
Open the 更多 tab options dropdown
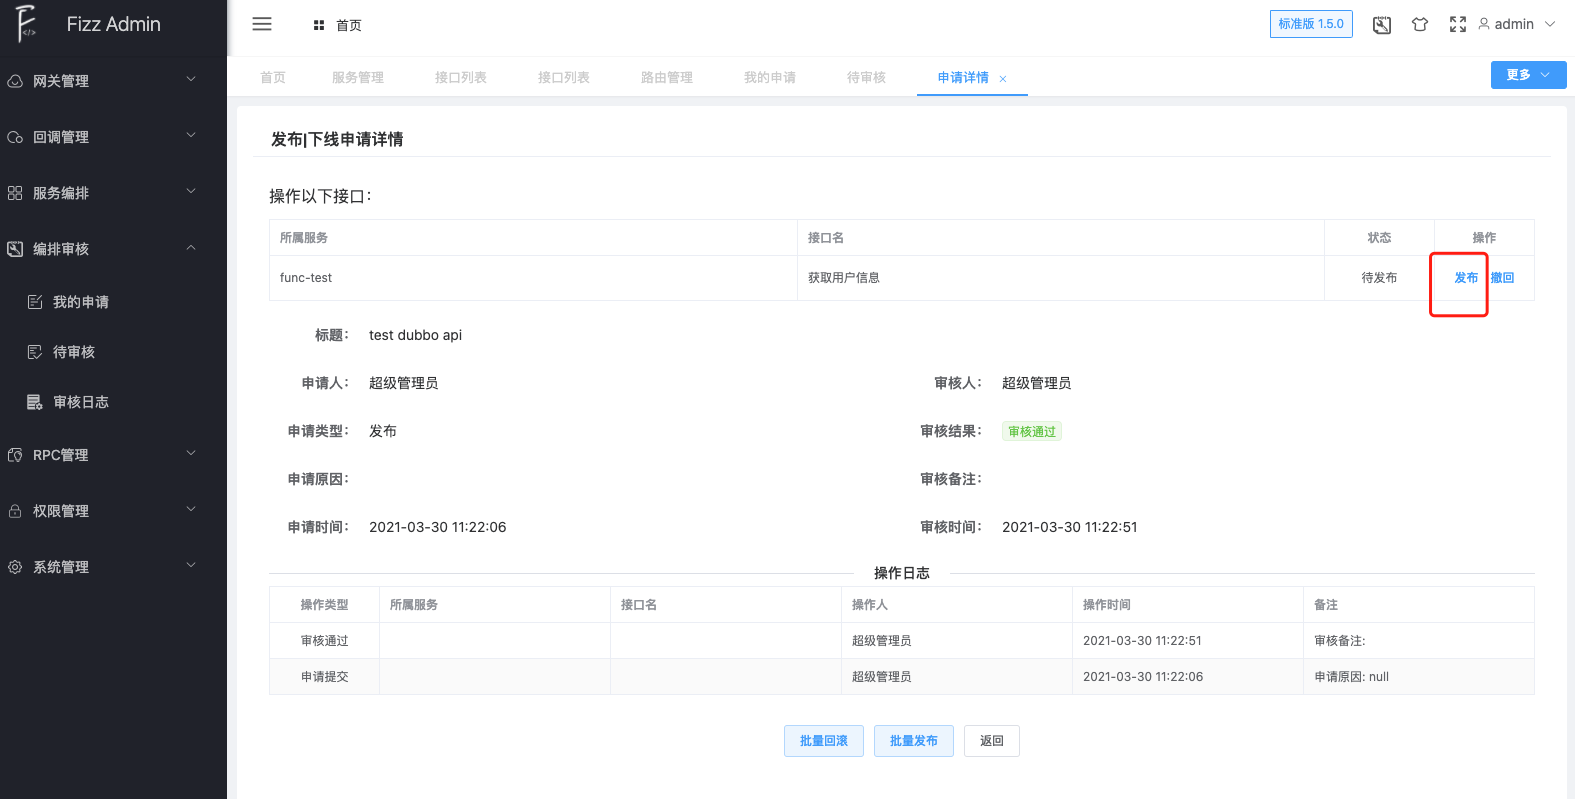click(x=1528, y=75)
